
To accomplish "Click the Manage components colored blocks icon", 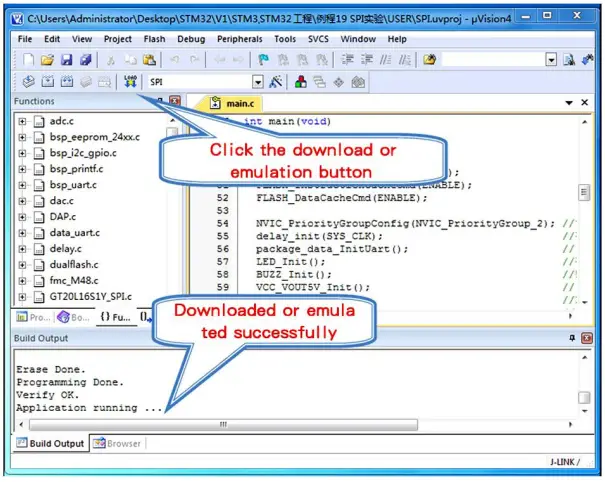I will tap(301, 82).
